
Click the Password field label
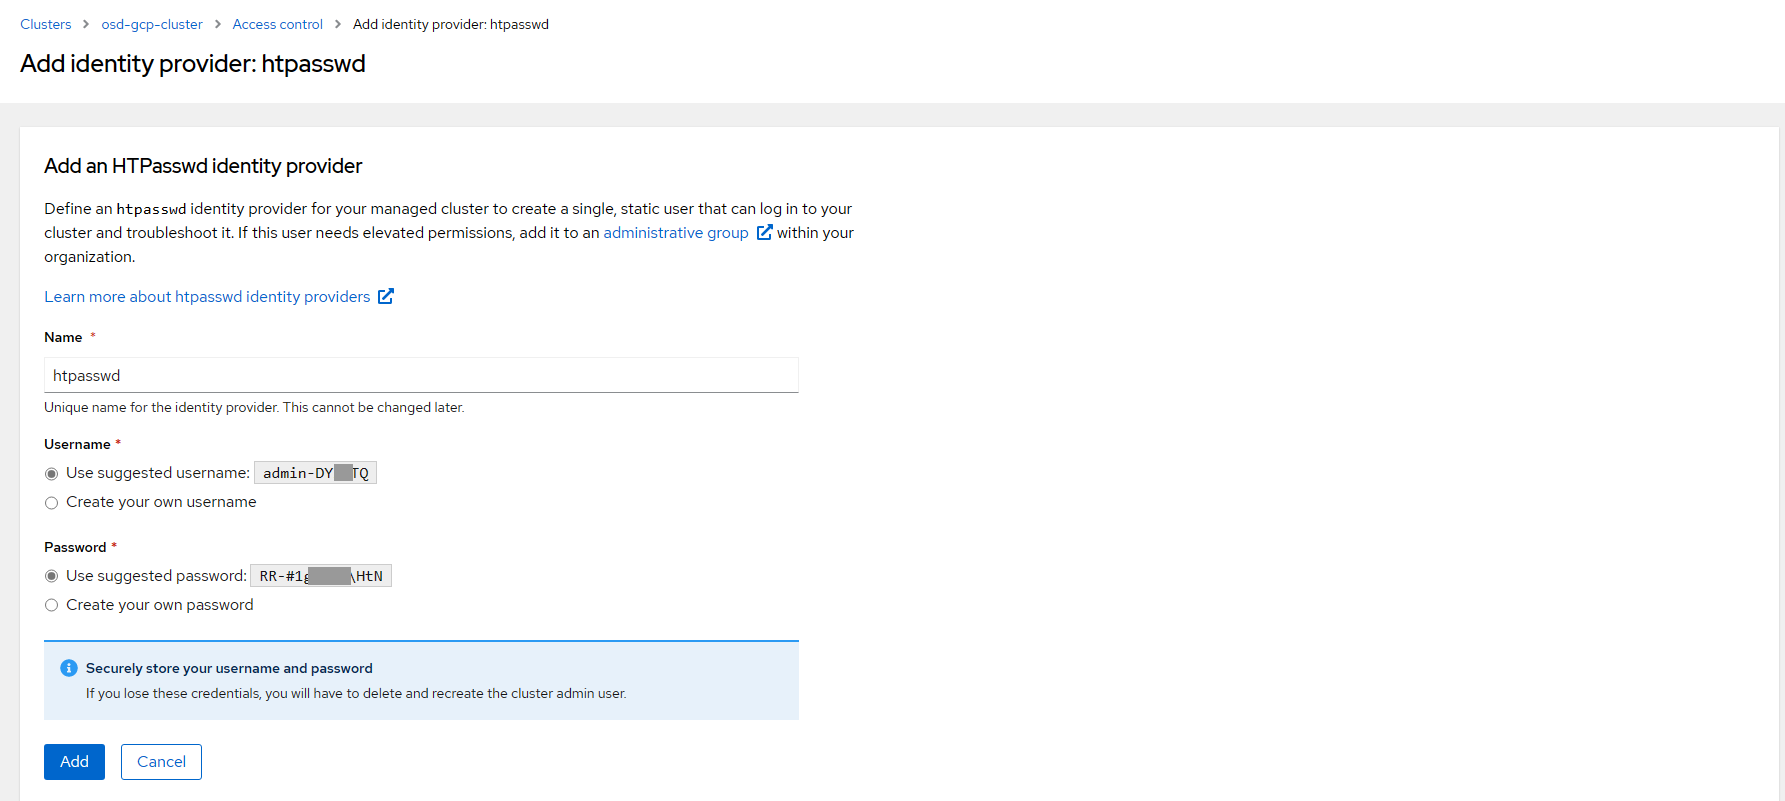[75, 547]
